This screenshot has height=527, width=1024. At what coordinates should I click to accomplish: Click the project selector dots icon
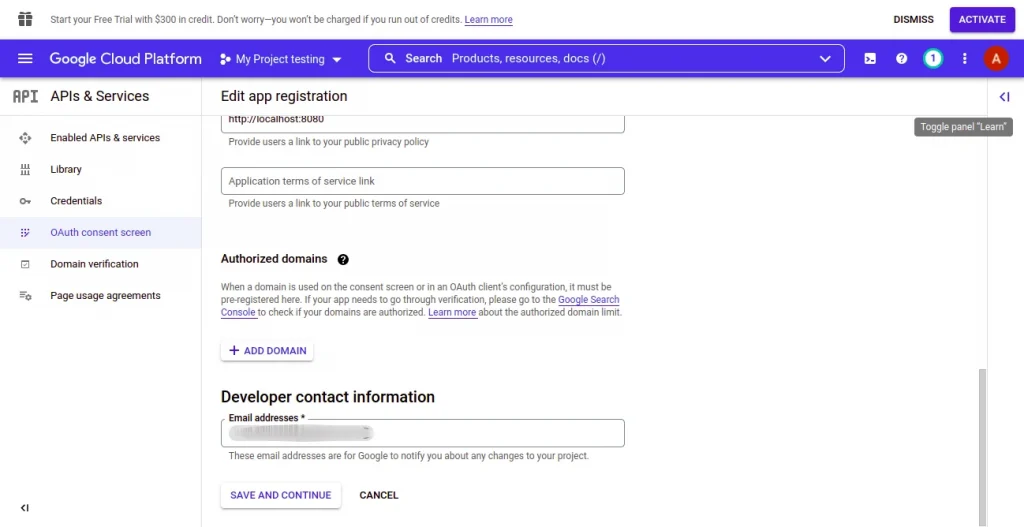click(x=225, y=59)
